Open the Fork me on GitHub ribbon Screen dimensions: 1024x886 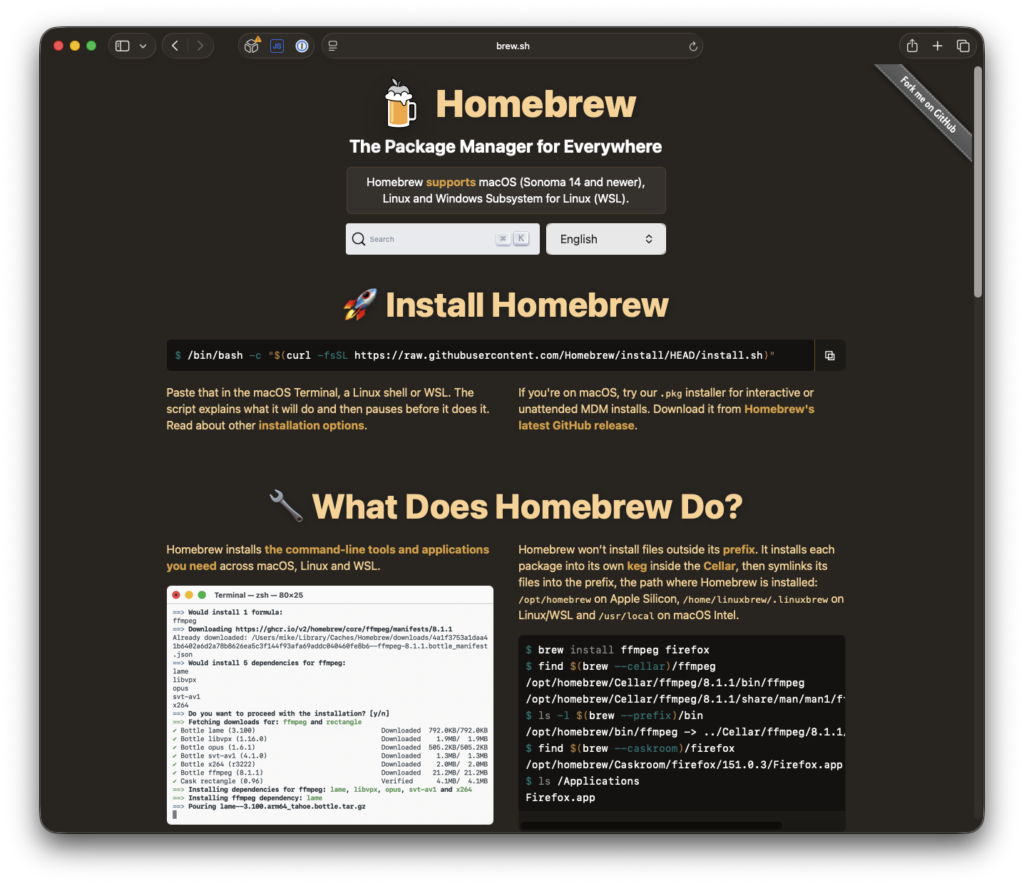(x=929, y=105)
